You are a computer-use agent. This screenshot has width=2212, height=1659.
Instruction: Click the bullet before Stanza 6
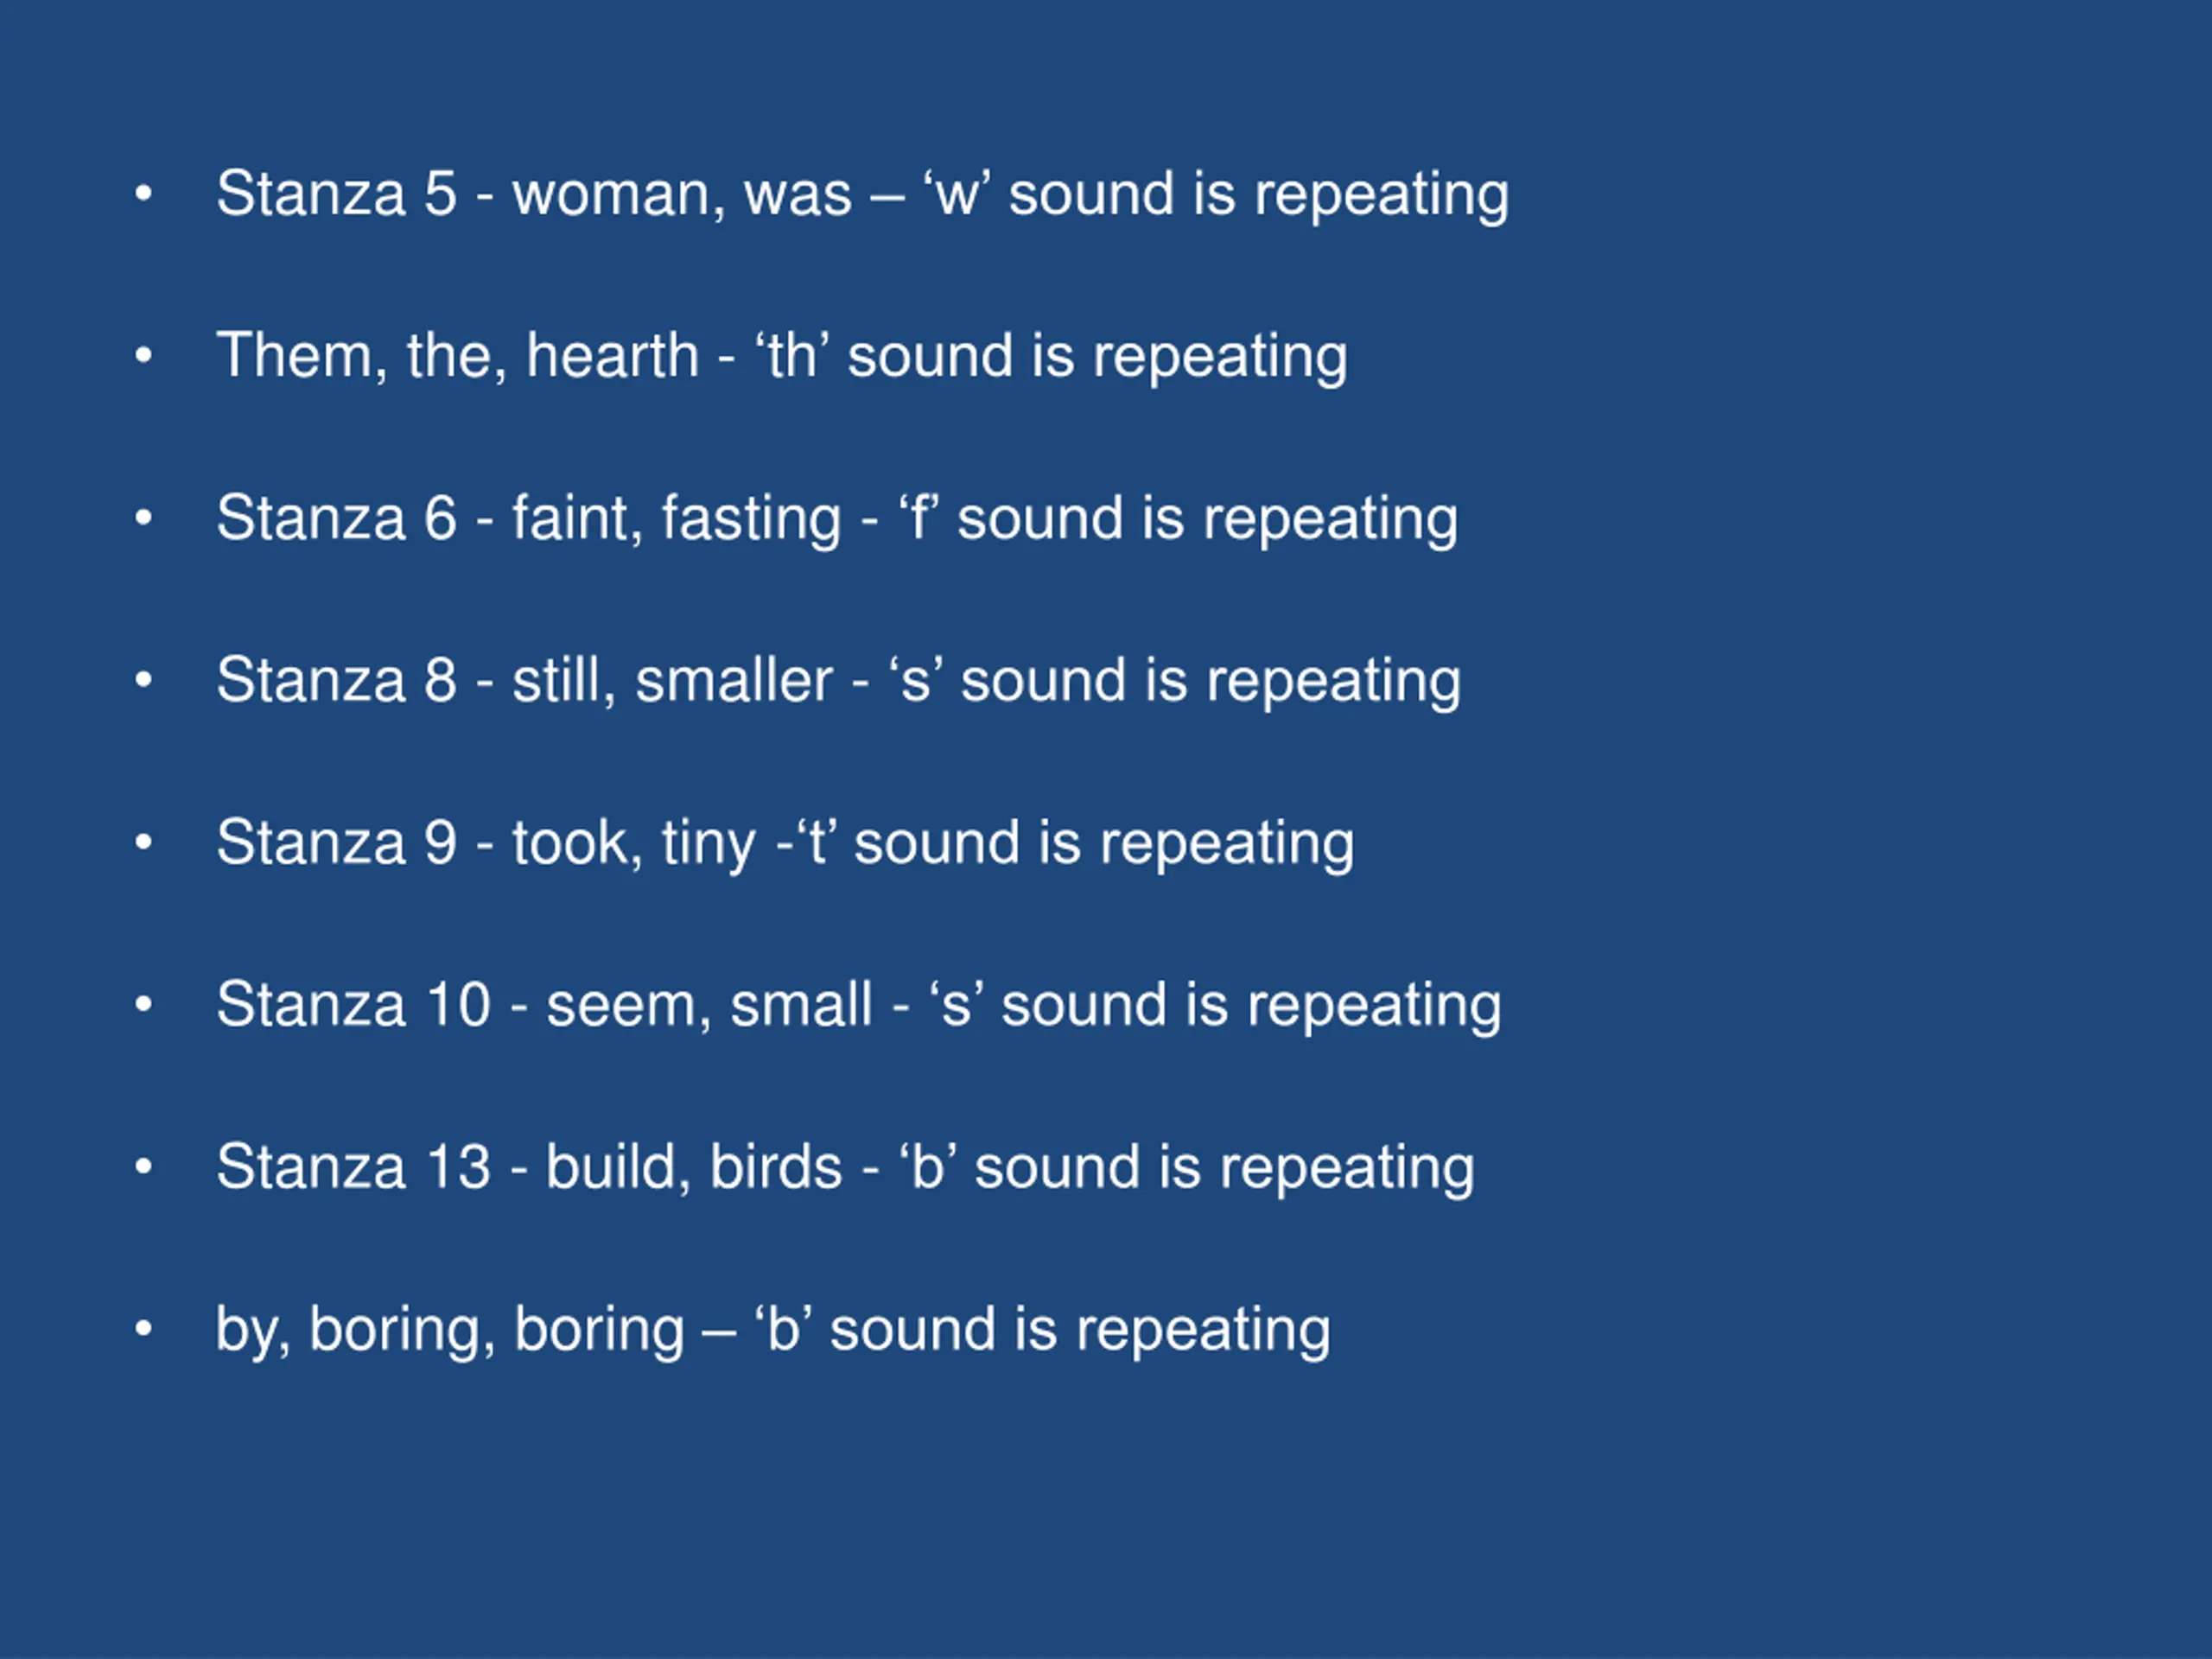(144, 517)
